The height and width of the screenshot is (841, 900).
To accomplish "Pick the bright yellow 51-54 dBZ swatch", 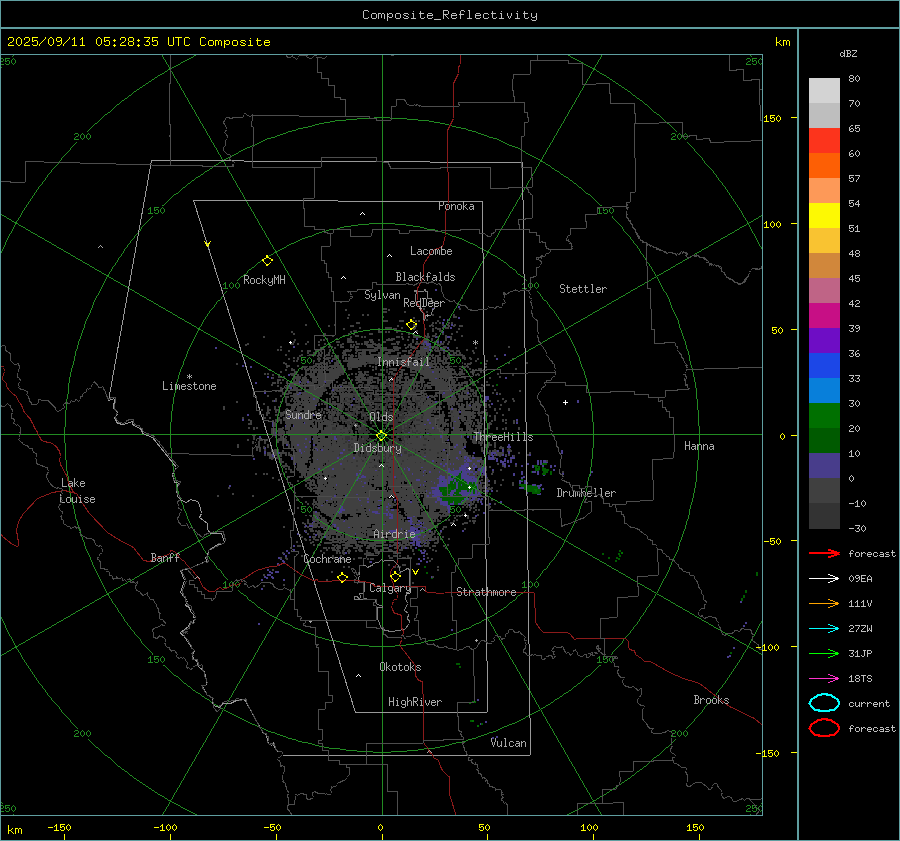I will 824,216.
